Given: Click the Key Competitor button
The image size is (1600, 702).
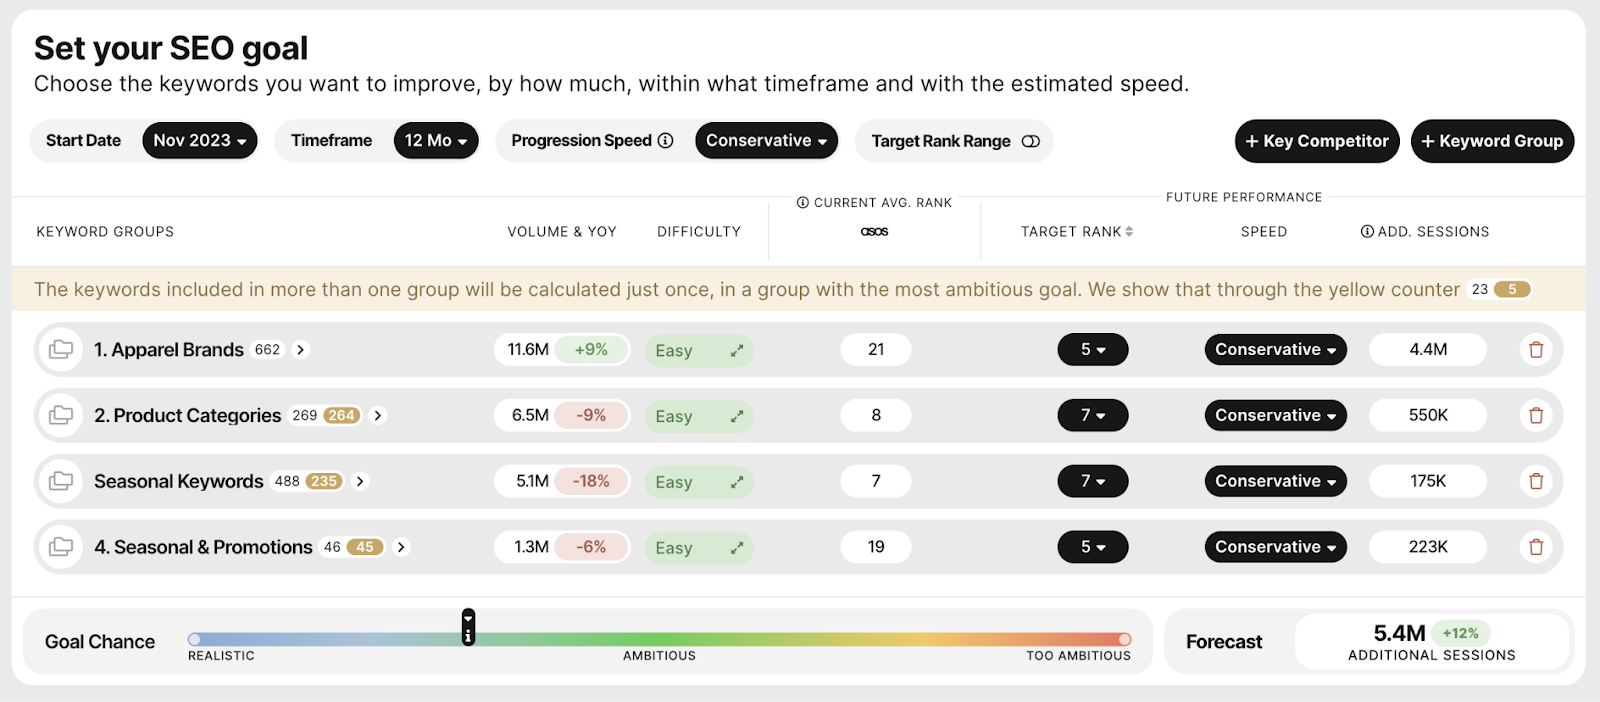Looking at the screenshot, I should point(1317,141).
